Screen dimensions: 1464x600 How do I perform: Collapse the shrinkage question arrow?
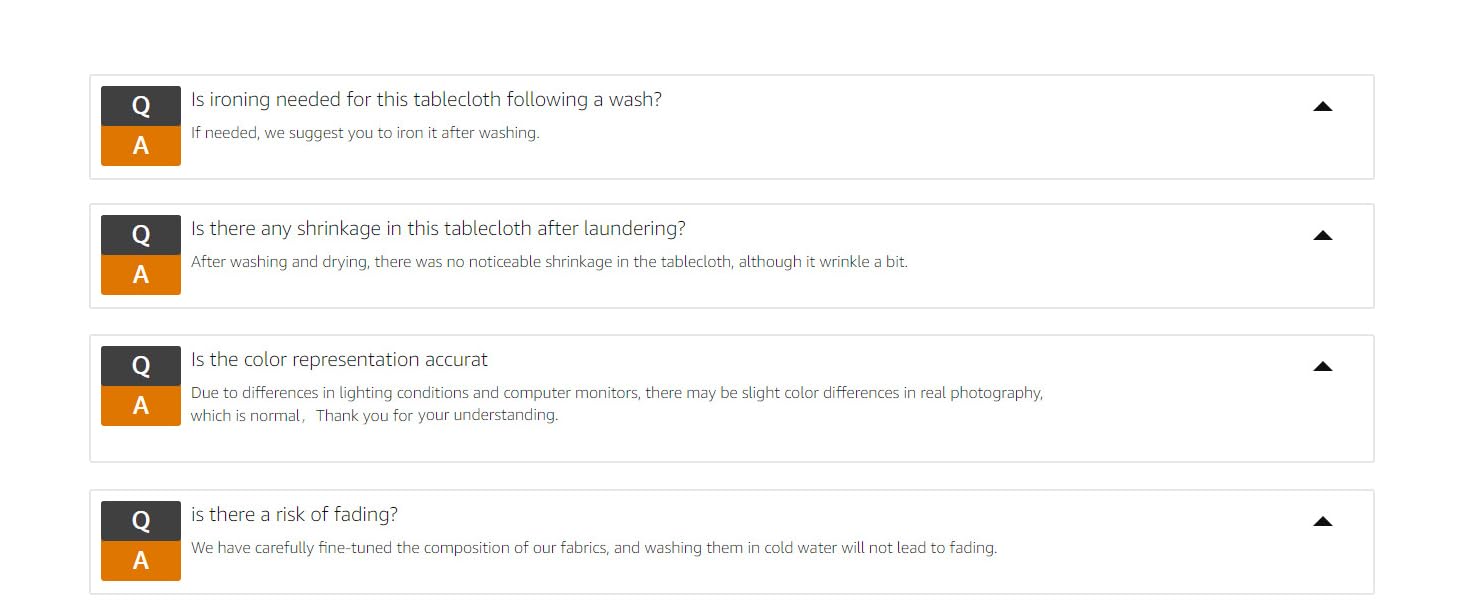click(1323, 236)
